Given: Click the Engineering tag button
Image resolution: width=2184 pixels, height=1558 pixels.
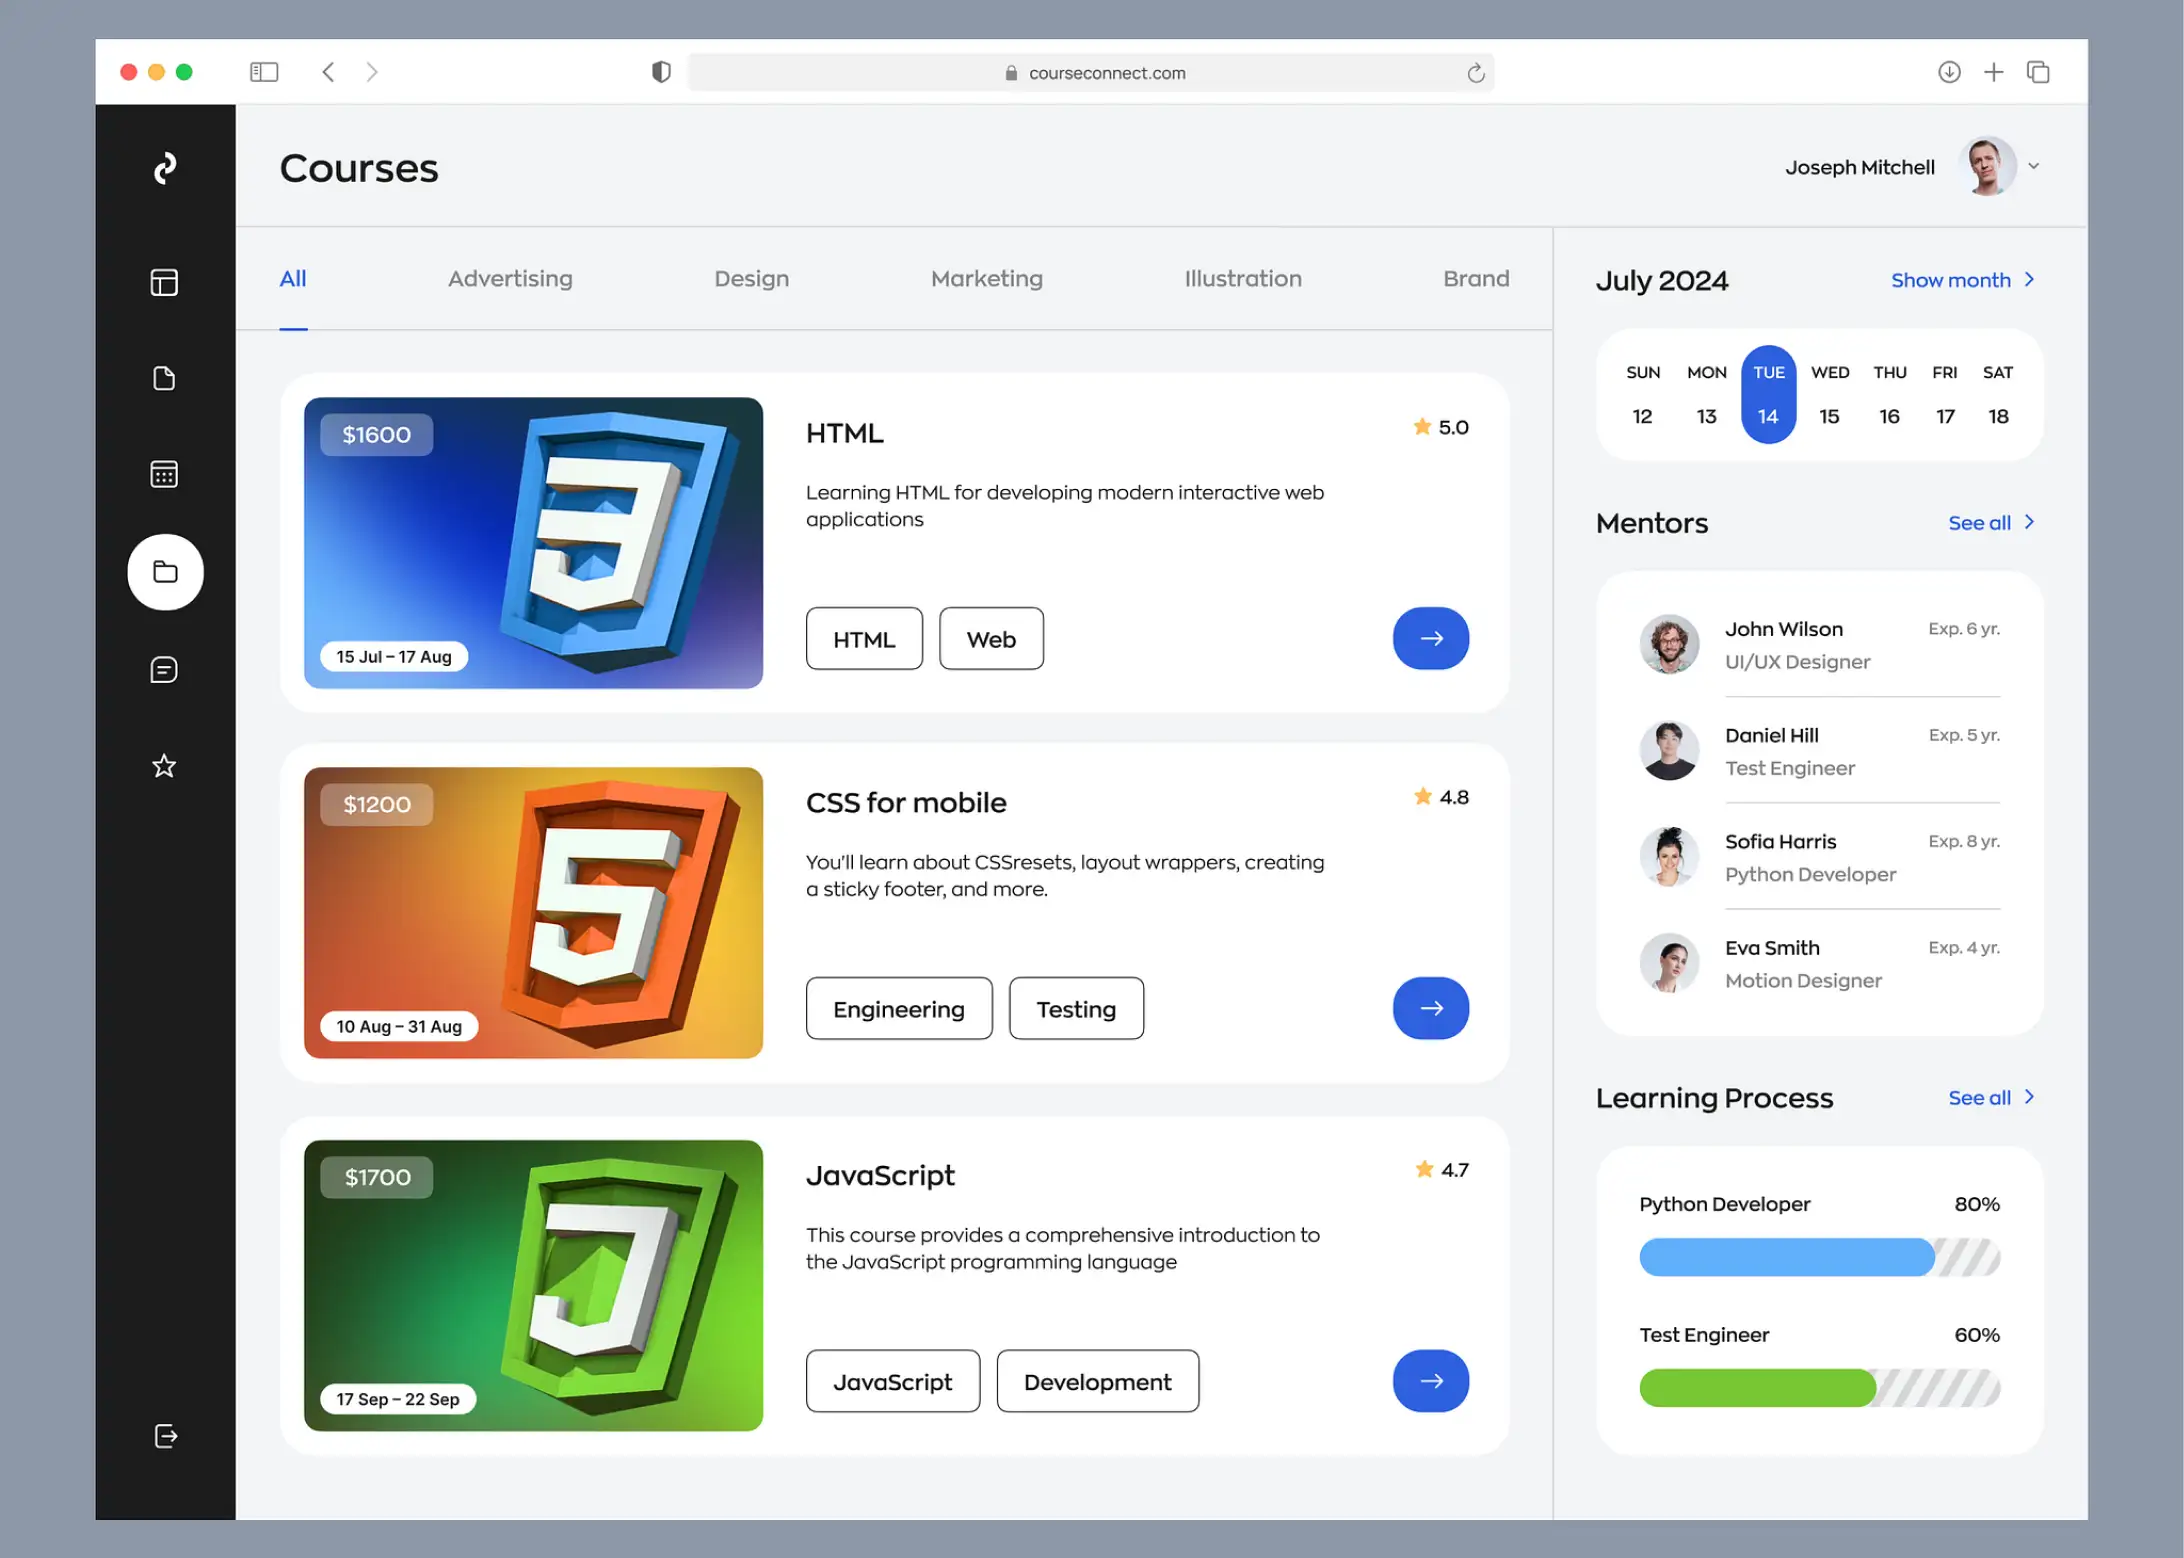Looking at the screenshot, I should pos(899,1009).
